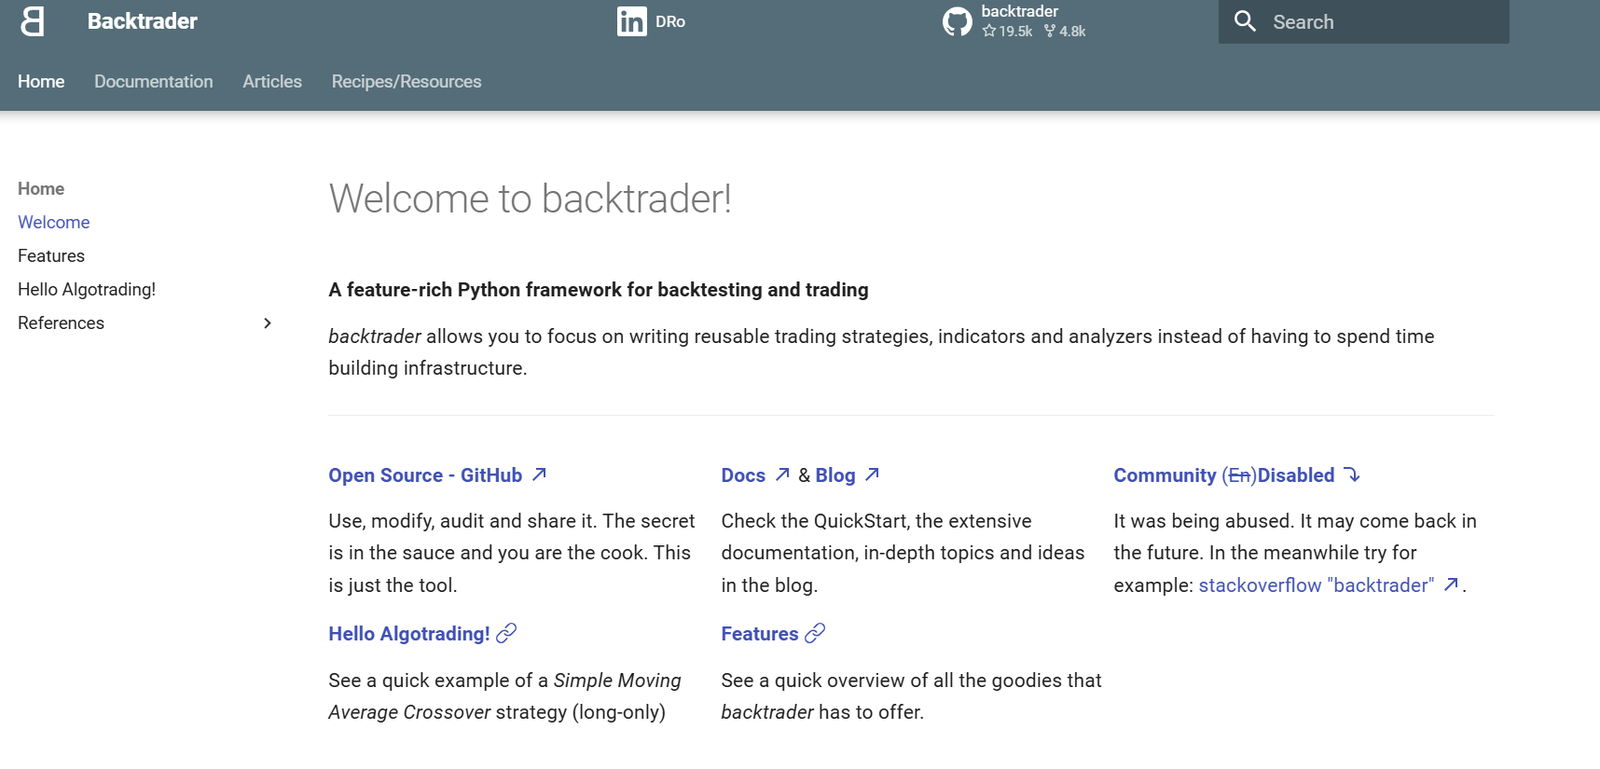Image resolution: width=1600 pixels, height=769 pixels.
Task: Click the anchor link icon beside Features heading
Action: point(815,633)
